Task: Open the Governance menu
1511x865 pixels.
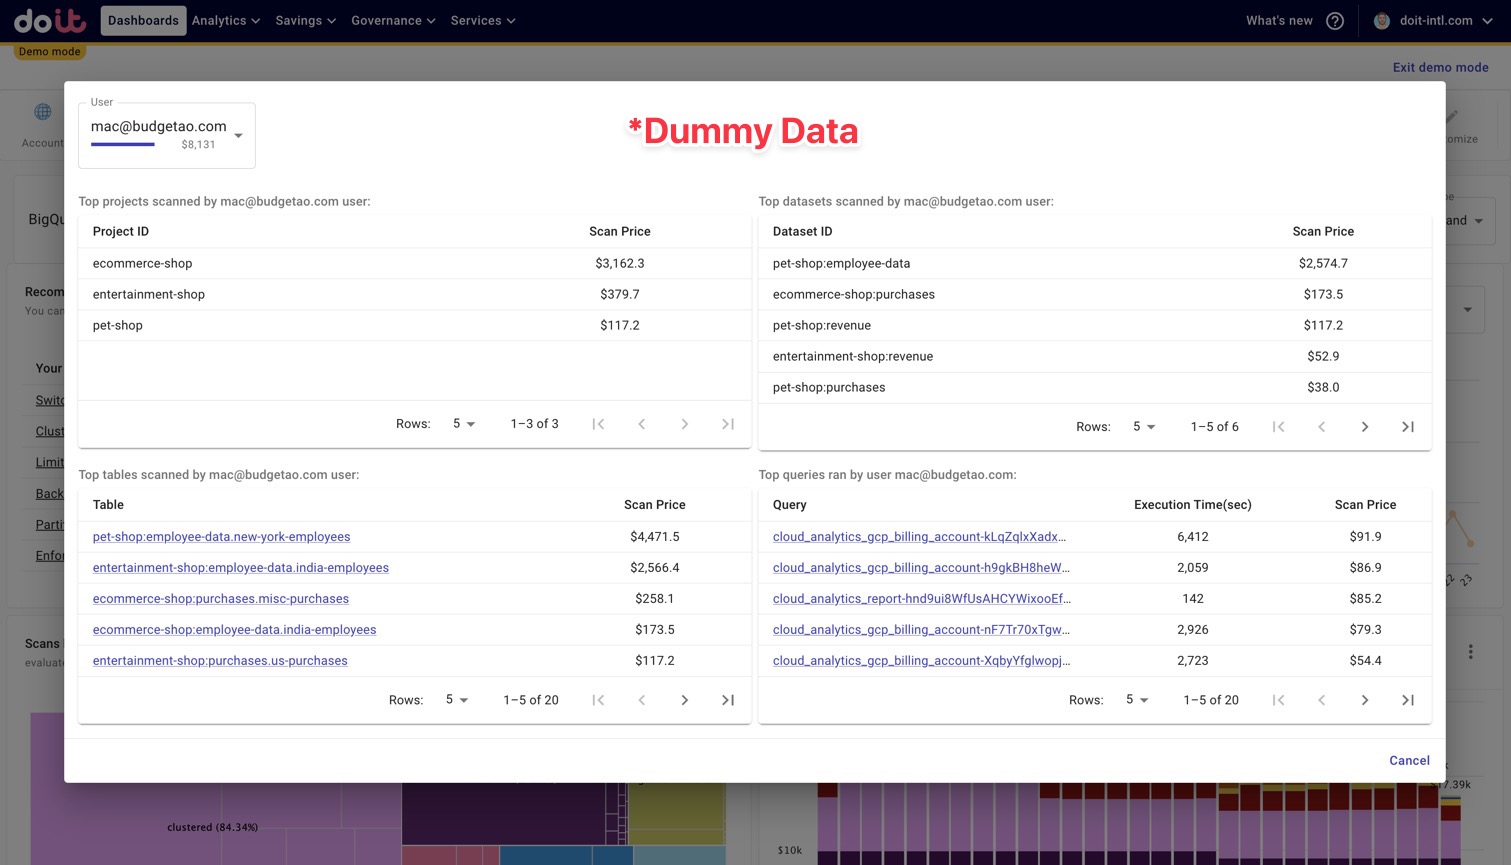Action: [x=392, y=21]
